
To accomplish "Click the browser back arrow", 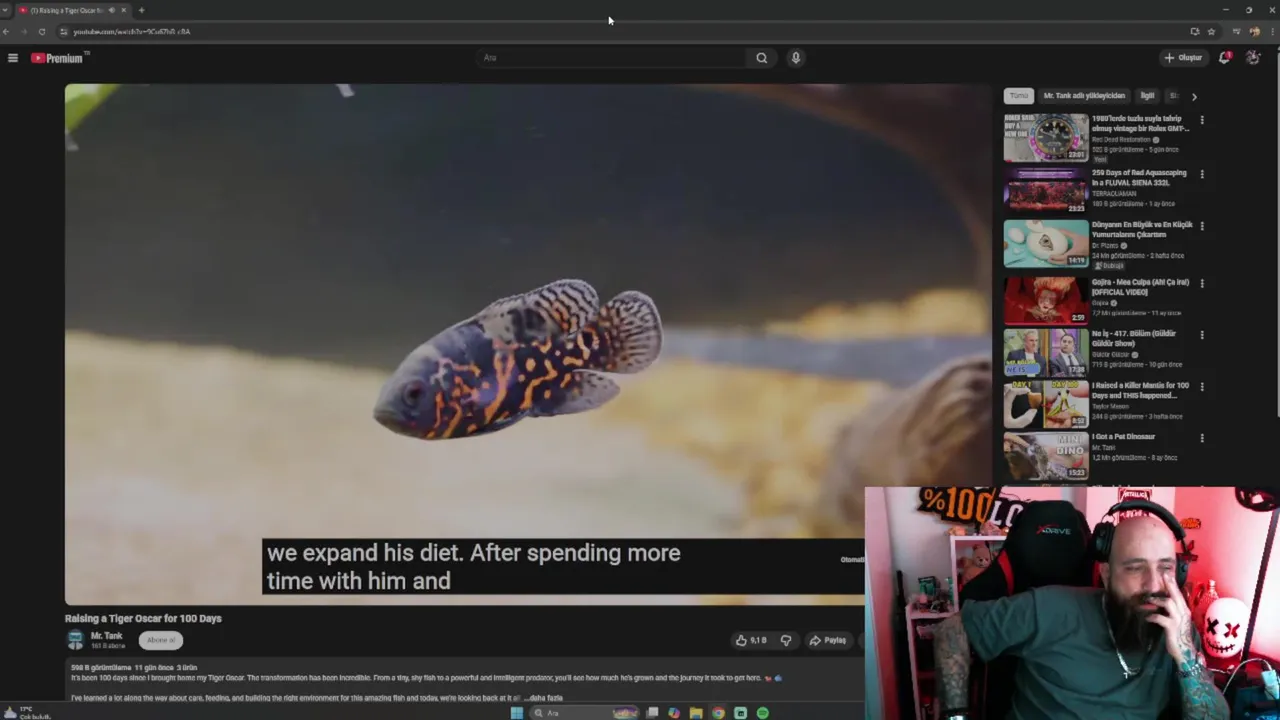I will (x=6, y=31).
